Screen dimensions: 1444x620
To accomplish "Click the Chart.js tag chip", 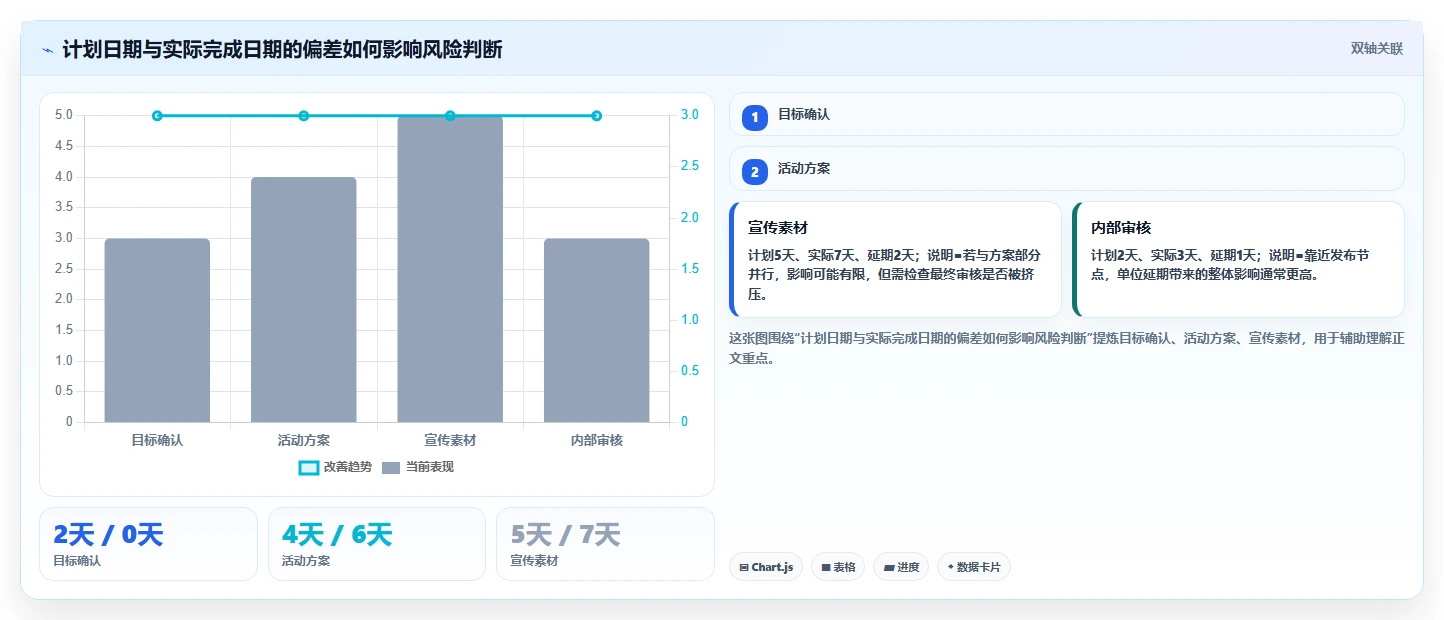I will tap(766, 567).
